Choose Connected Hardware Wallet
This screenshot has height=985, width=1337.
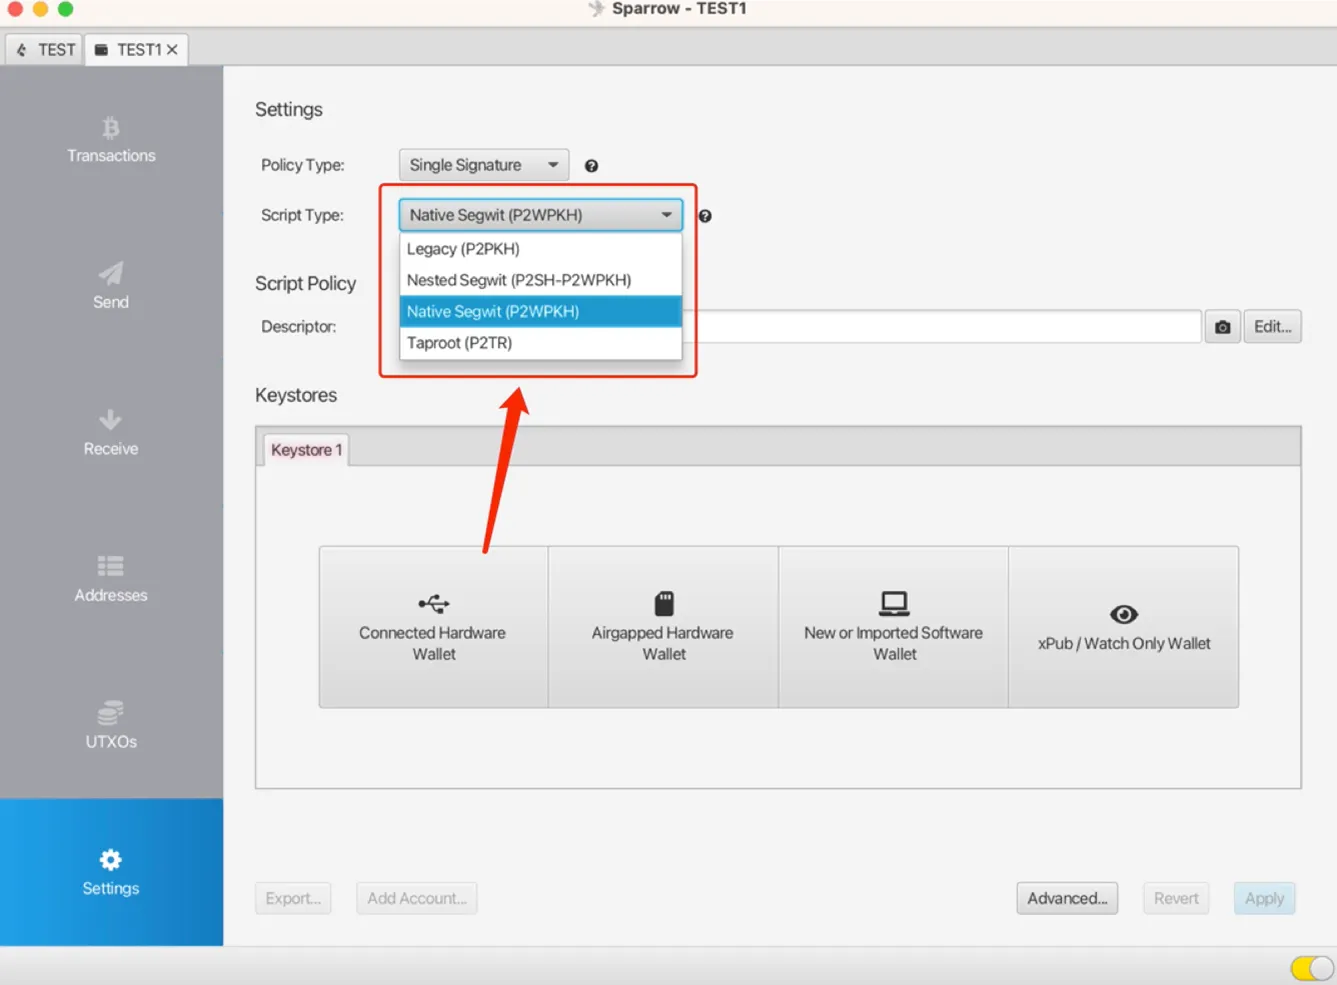(x=433, y=627)
